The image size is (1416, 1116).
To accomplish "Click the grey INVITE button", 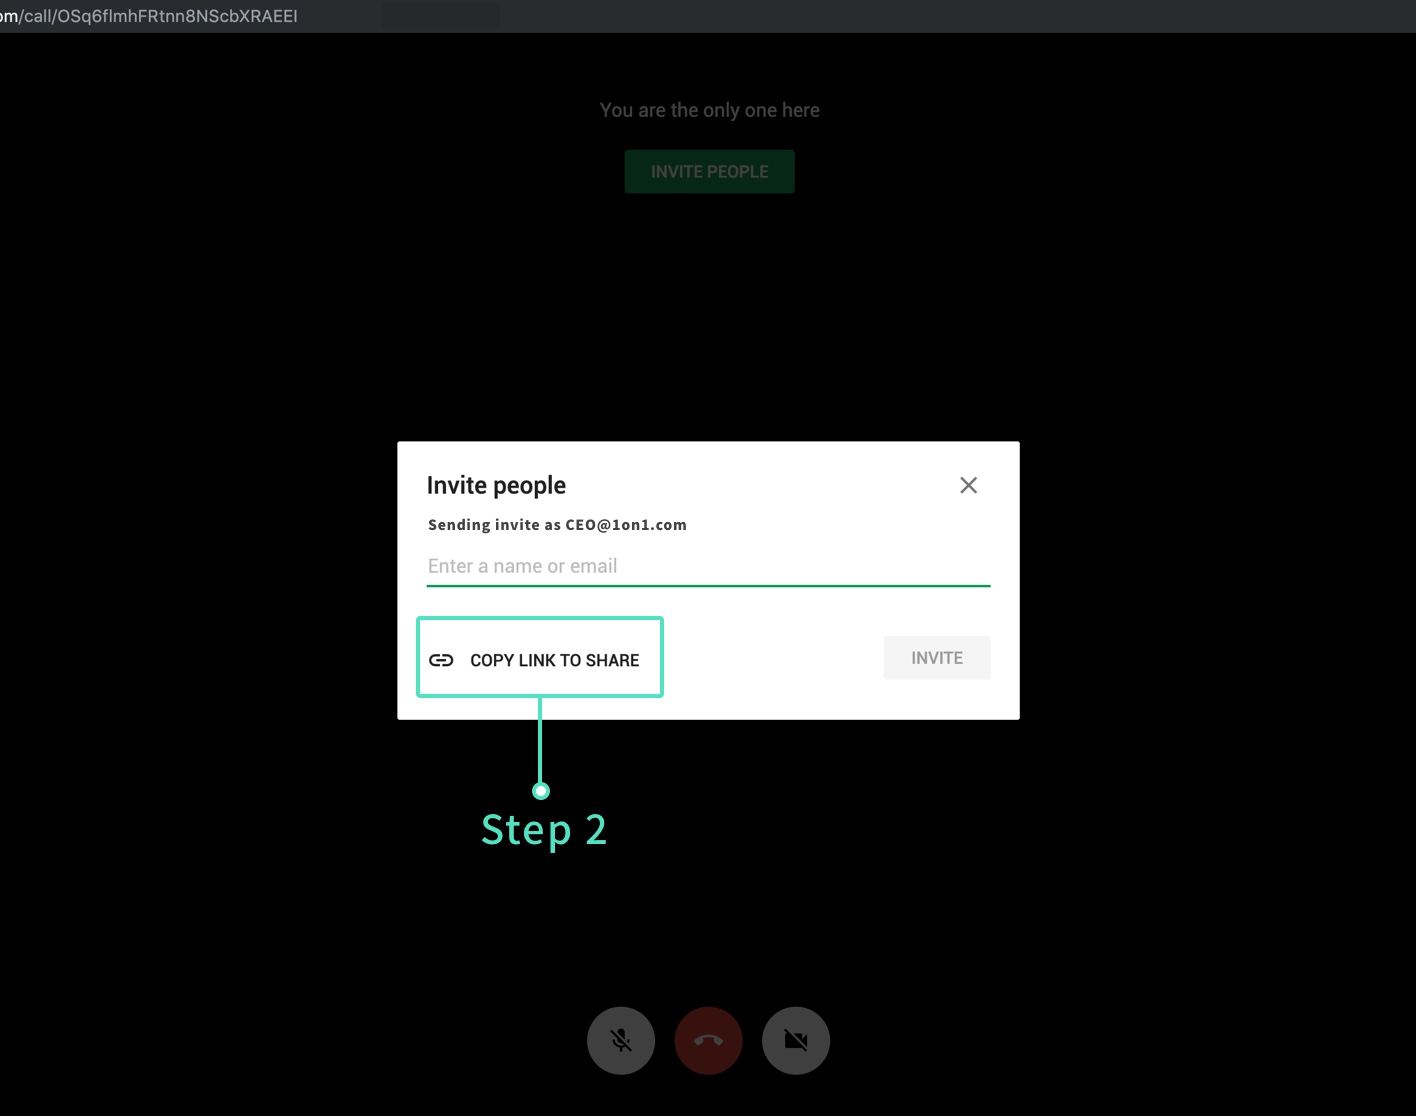I will (936, 658).
